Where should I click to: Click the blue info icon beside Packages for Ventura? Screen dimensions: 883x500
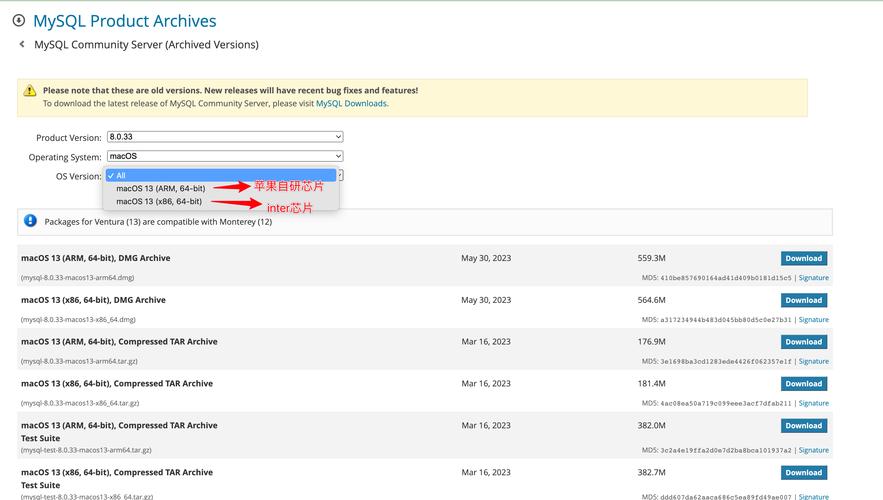[30, 221]
